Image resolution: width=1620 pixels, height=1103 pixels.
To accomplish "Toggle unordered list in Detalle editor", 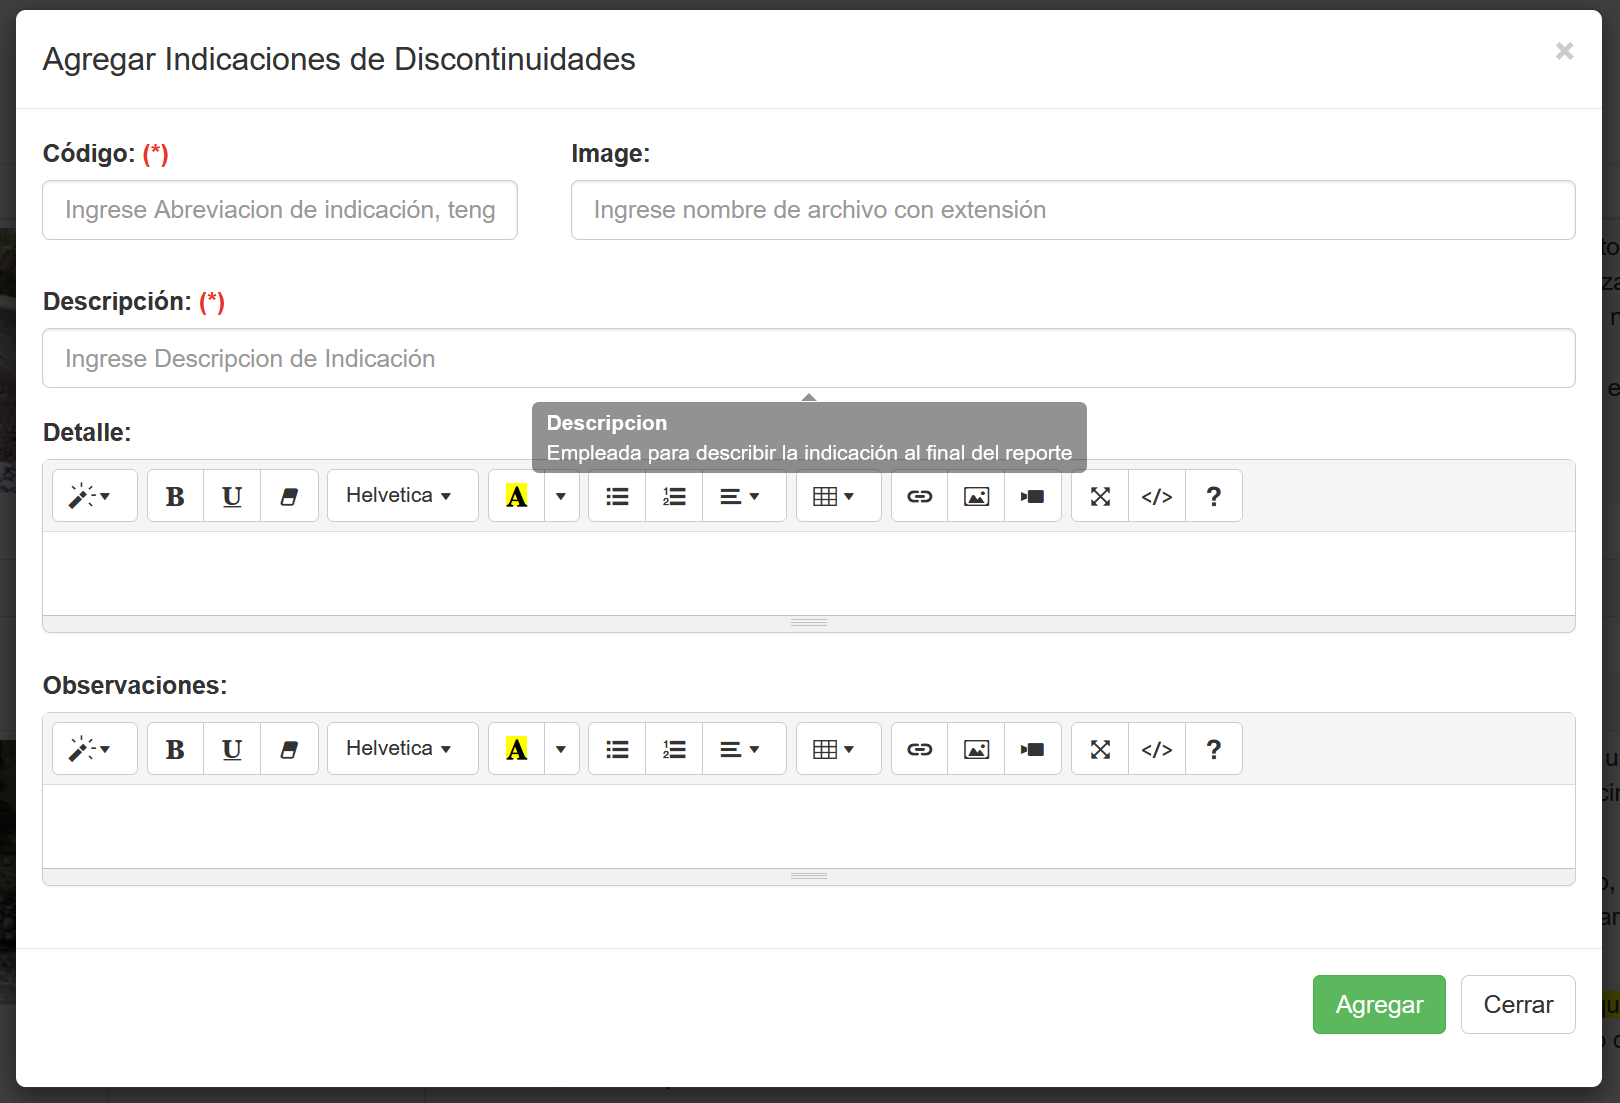I will coord(617,496).
